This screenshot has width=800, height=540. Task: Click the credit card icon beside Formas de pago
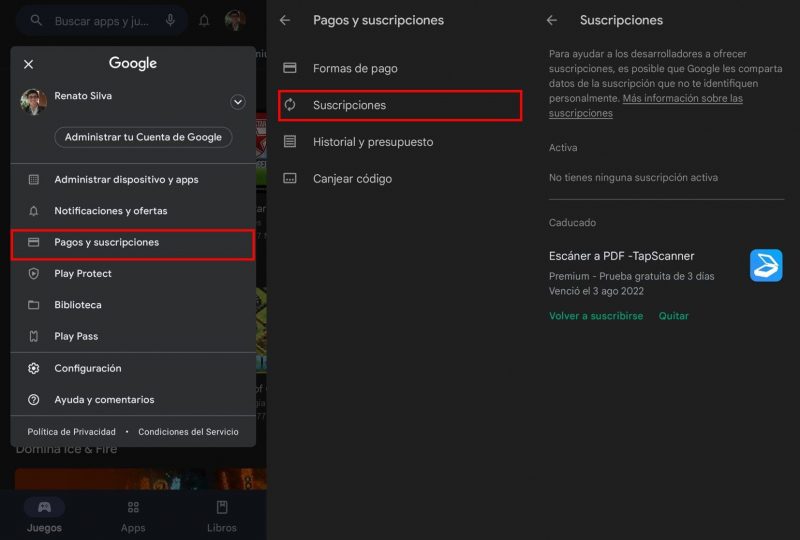tap(290, 68)
